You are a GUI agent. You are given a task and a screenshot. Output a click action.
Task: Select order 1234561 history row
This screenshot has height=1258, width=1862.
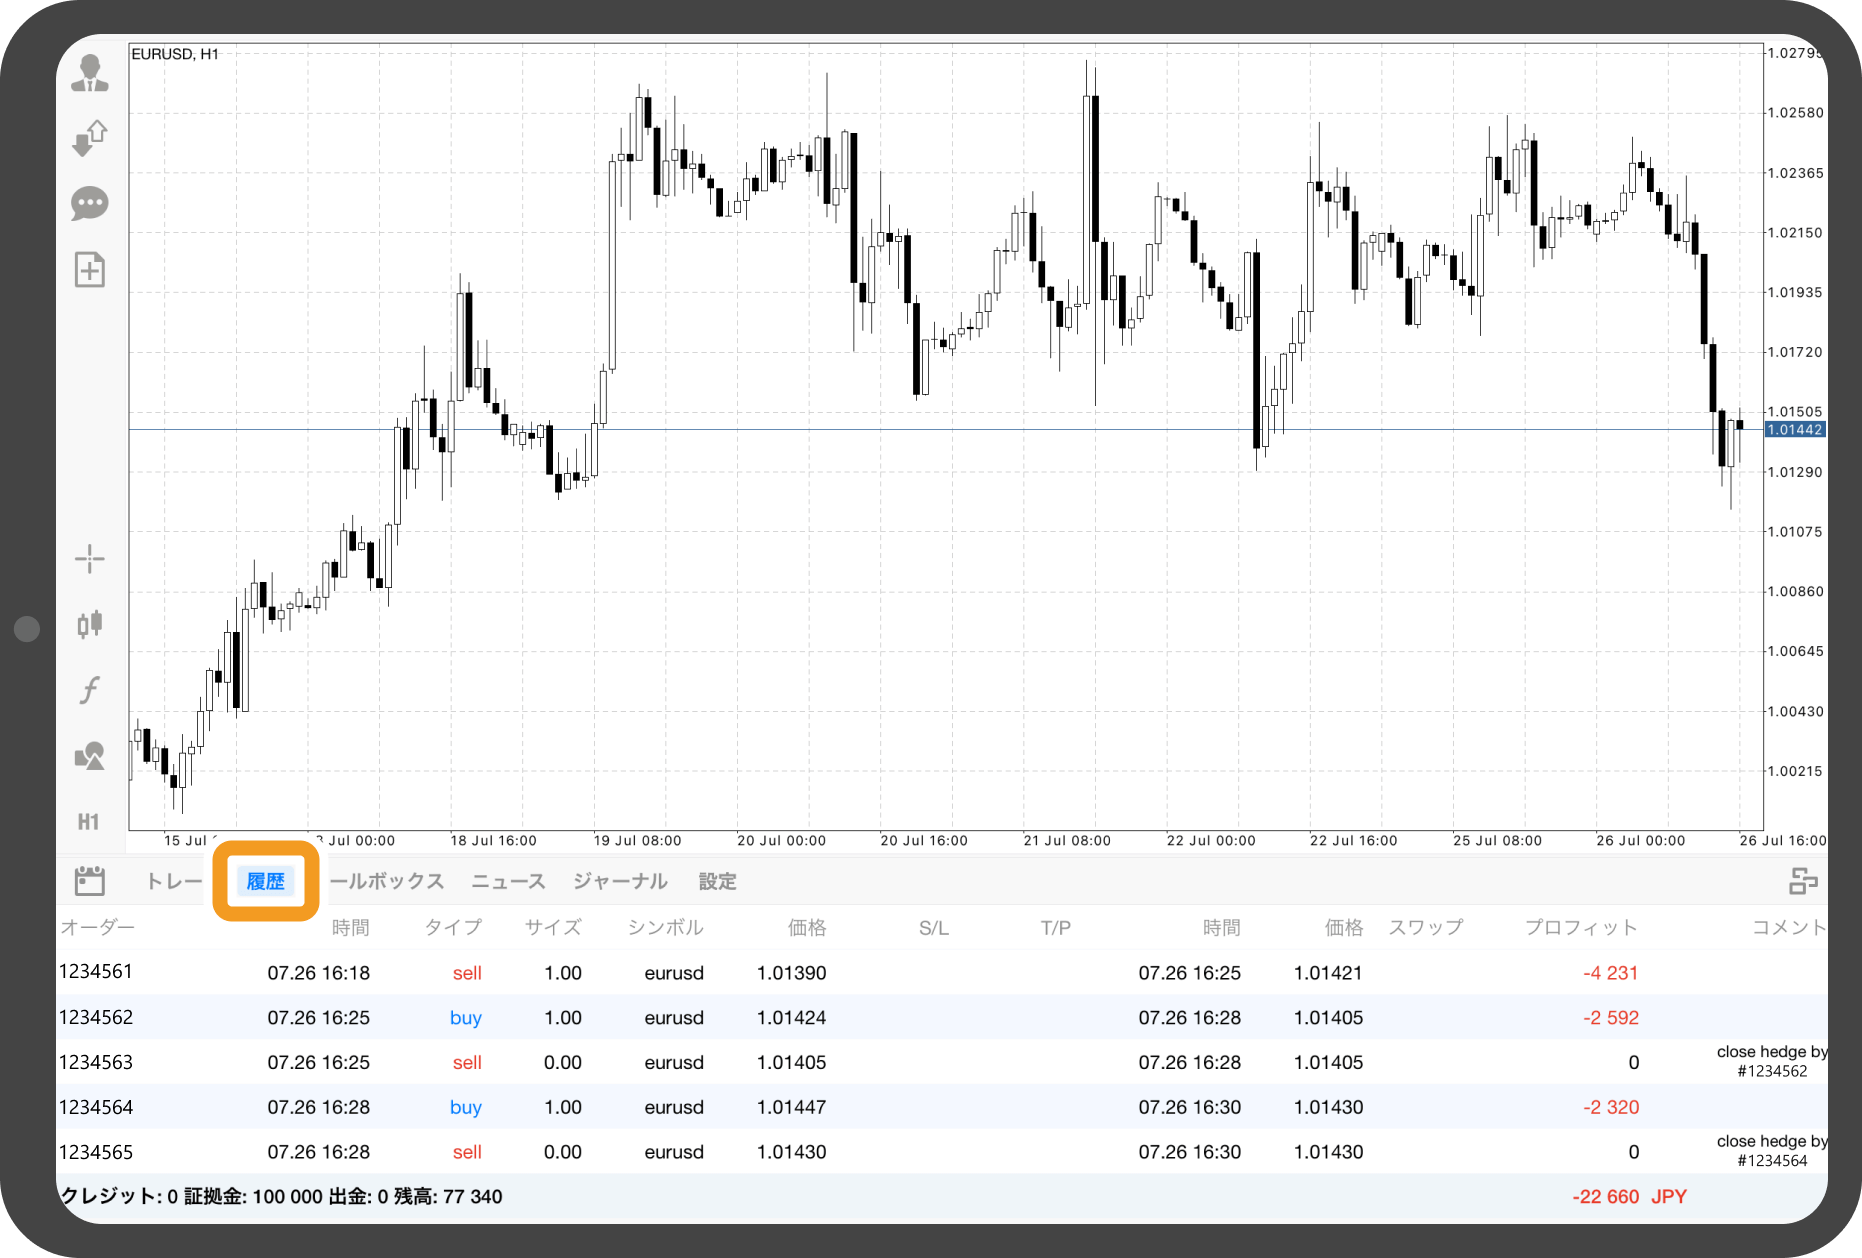tap(96, 972)
